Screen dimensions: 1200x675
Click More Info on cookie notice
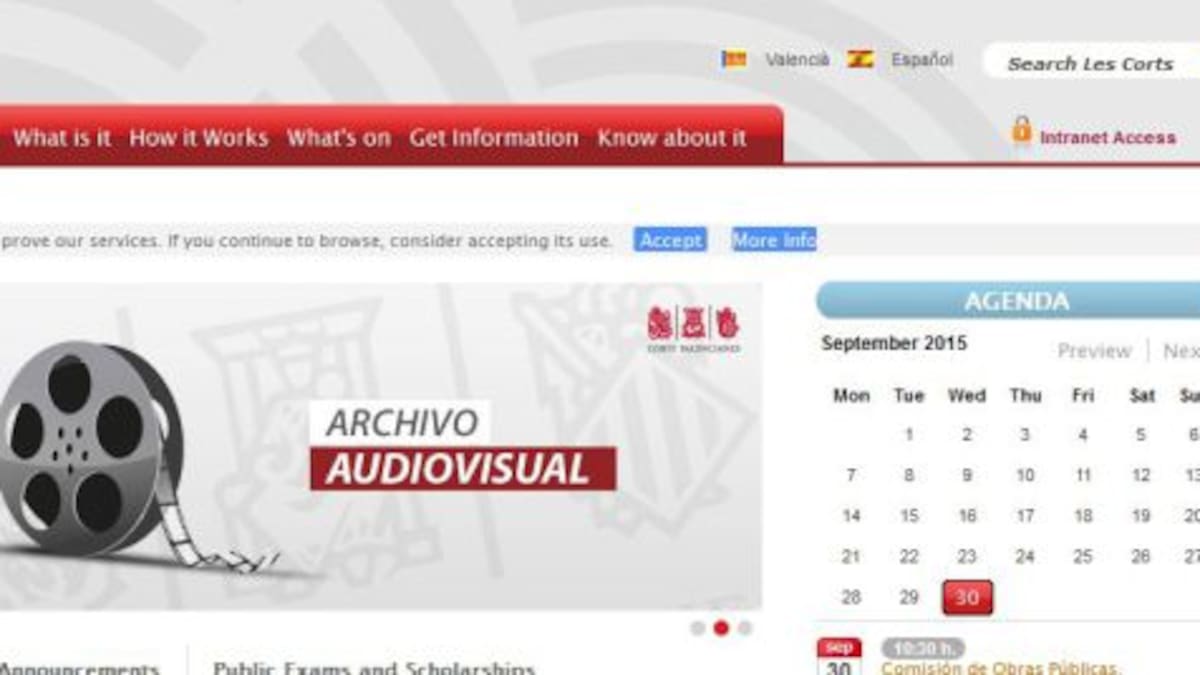click(x=774, y=240)
